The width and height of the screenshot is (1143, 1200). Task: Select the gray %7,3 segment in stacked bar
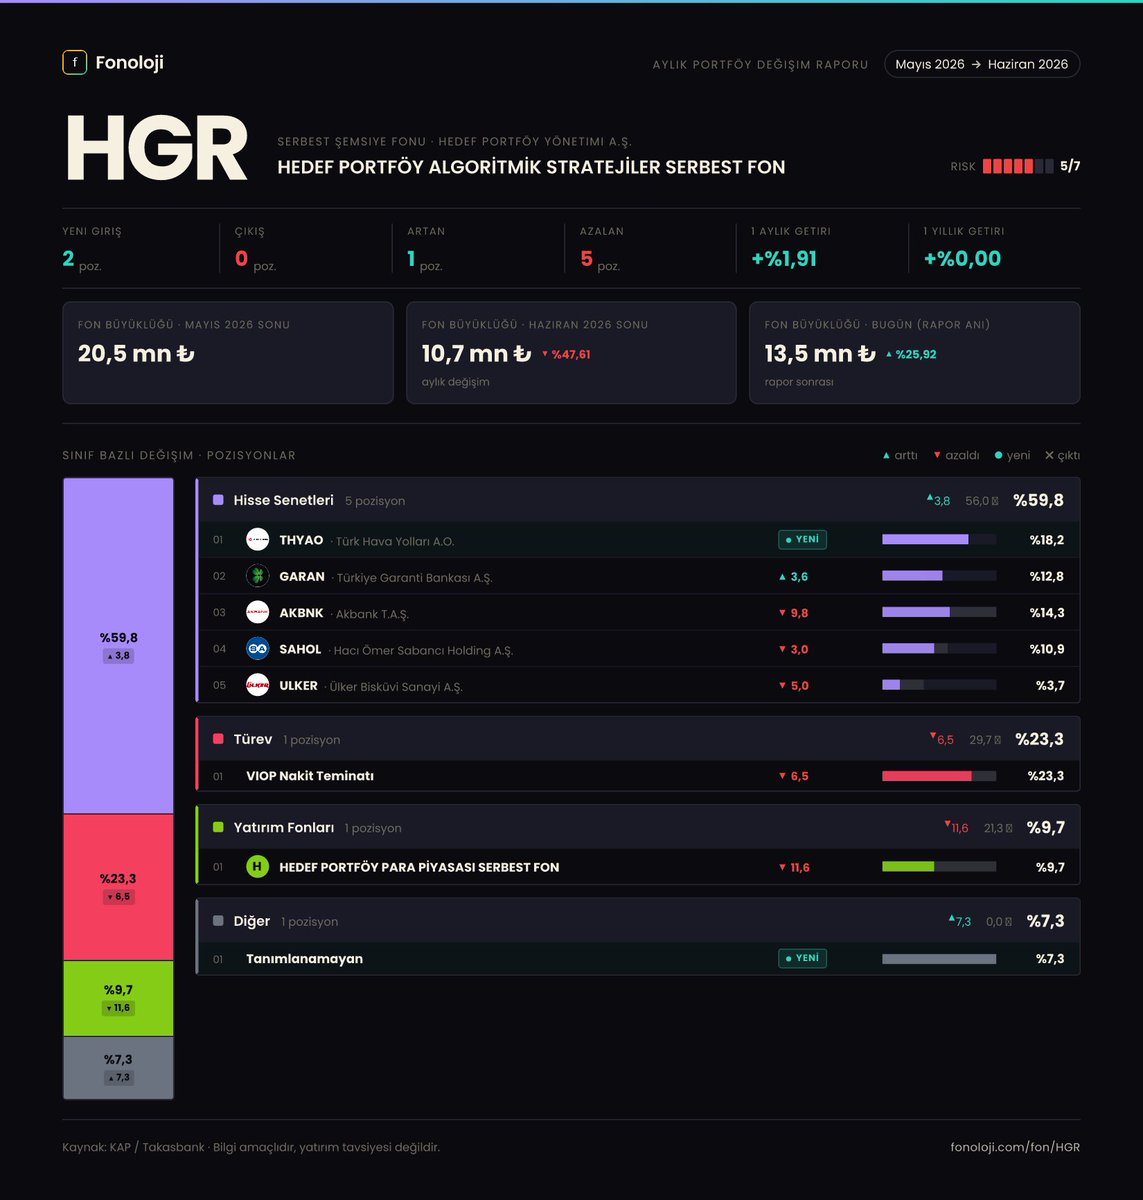(x=118, y=1067)
